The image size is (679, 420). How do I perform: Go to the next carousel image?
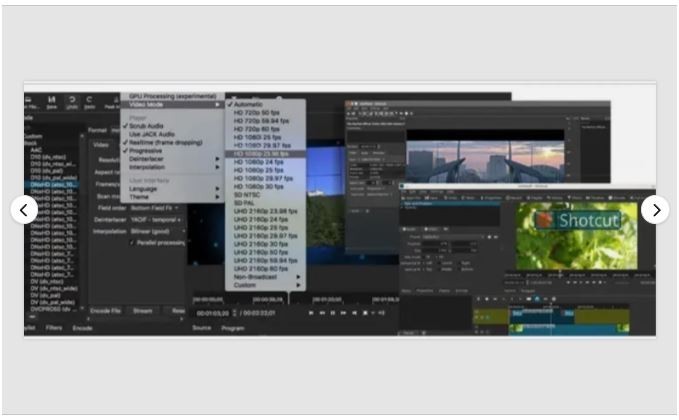click(x=655, y=210)
